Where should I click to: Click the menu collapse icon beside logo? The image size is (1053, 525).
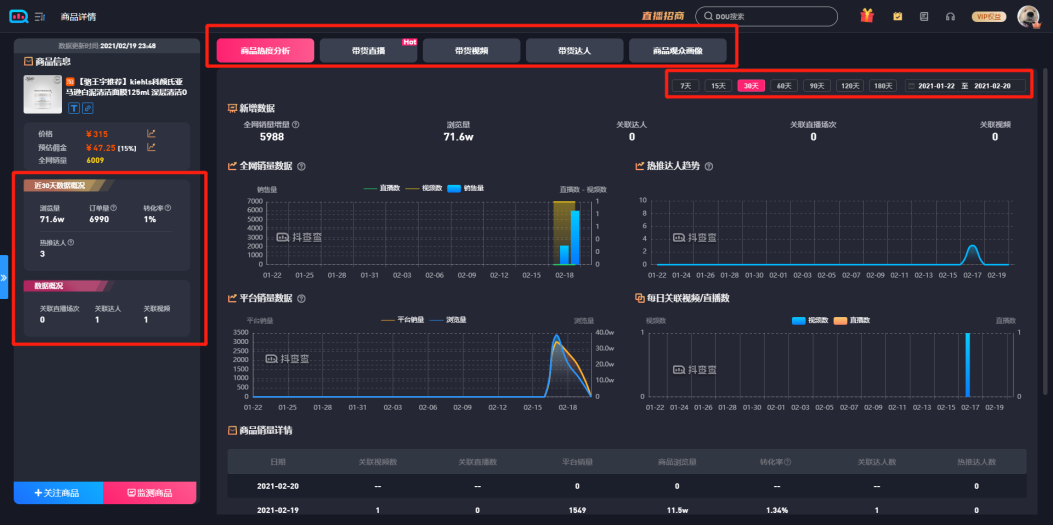coord(39,16)
